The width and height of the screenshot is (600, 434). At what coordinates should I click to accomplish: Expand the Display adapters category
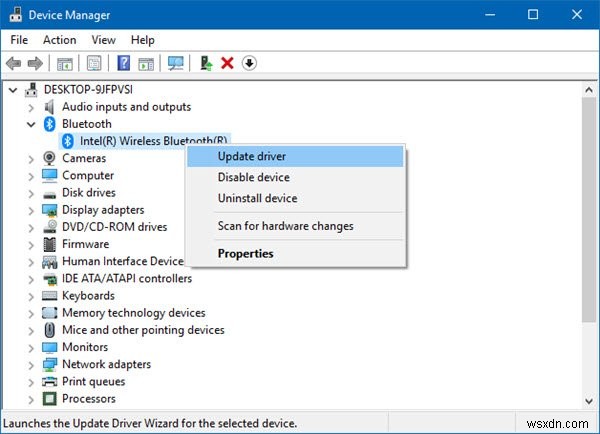tap(31, 210)
